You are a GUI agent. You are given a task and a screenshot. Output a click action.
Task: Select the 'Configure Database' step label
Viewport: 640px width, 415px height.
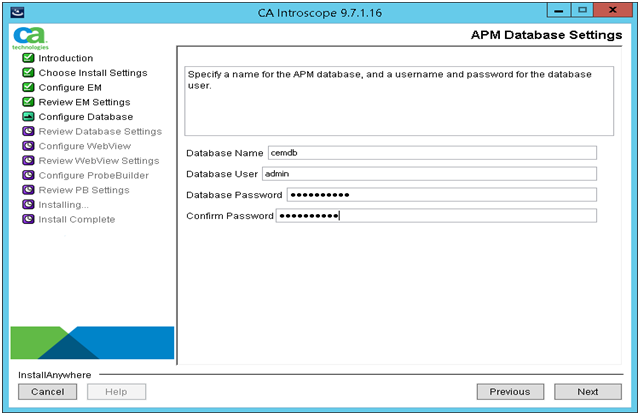click(86, 117)
